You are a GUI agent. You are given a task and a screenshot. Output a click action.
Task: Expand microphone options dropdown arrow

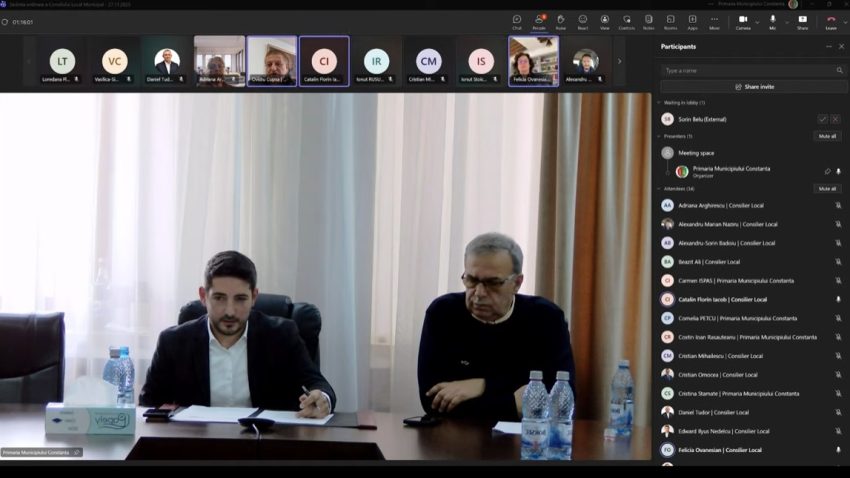pyautogui.click(x=787, y=22)
